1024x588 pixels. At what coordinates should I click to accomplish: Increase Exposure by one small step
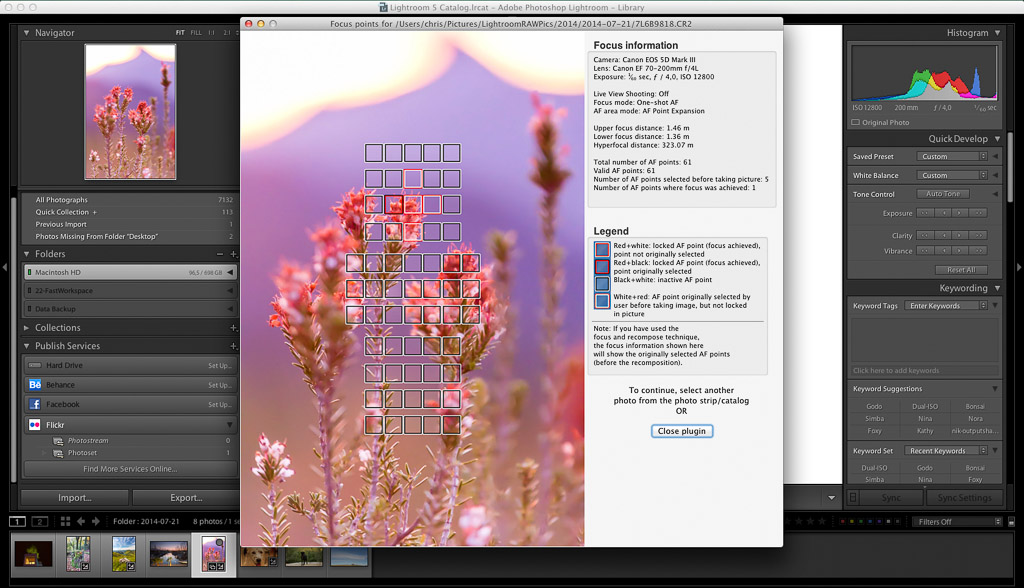(959, 213)
